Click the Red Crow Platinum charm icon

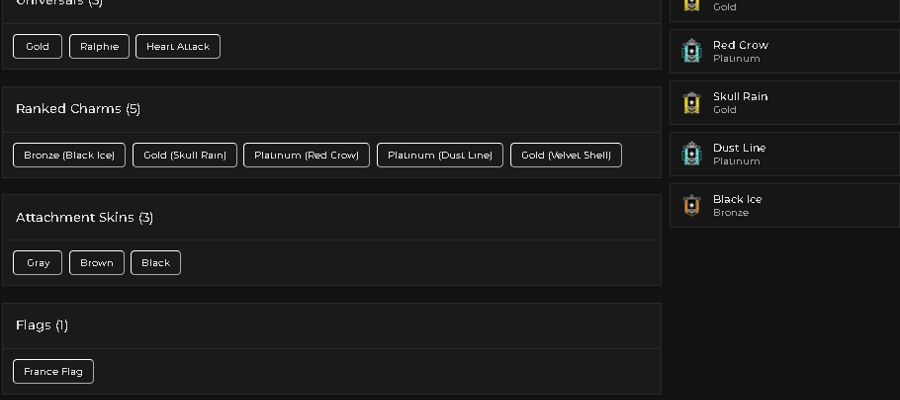tap(692, 51)
